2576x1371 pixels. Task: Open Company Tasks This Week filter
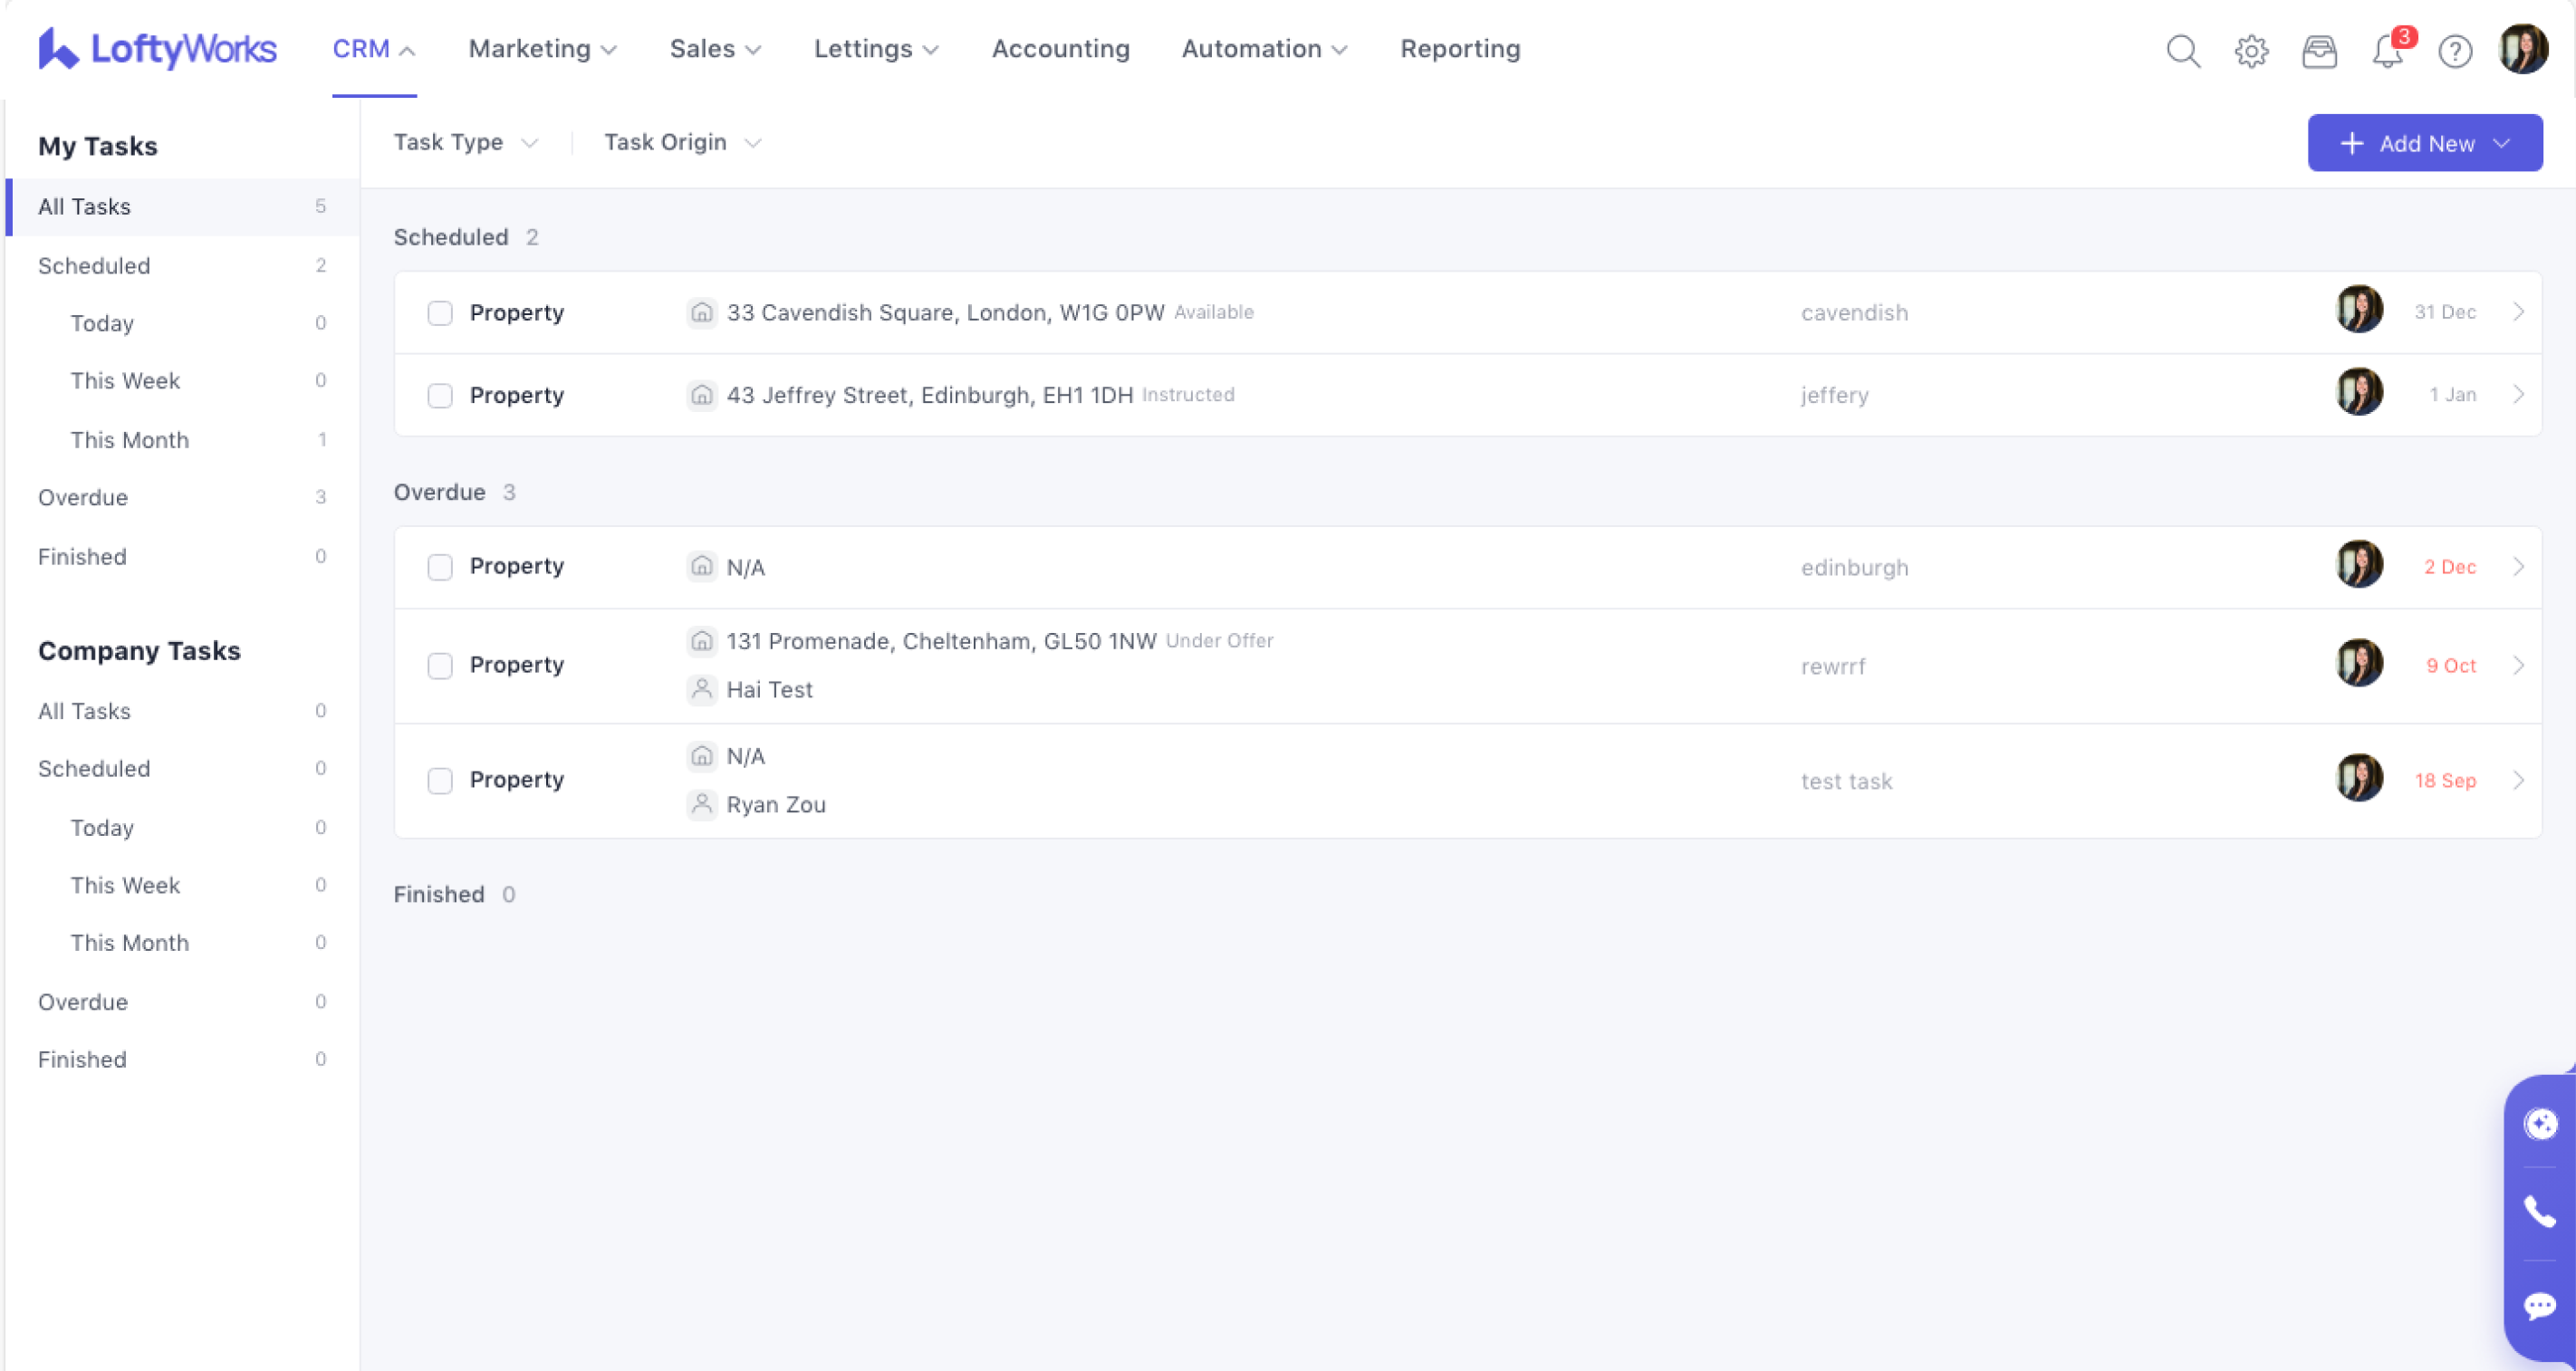coord(125,886)
